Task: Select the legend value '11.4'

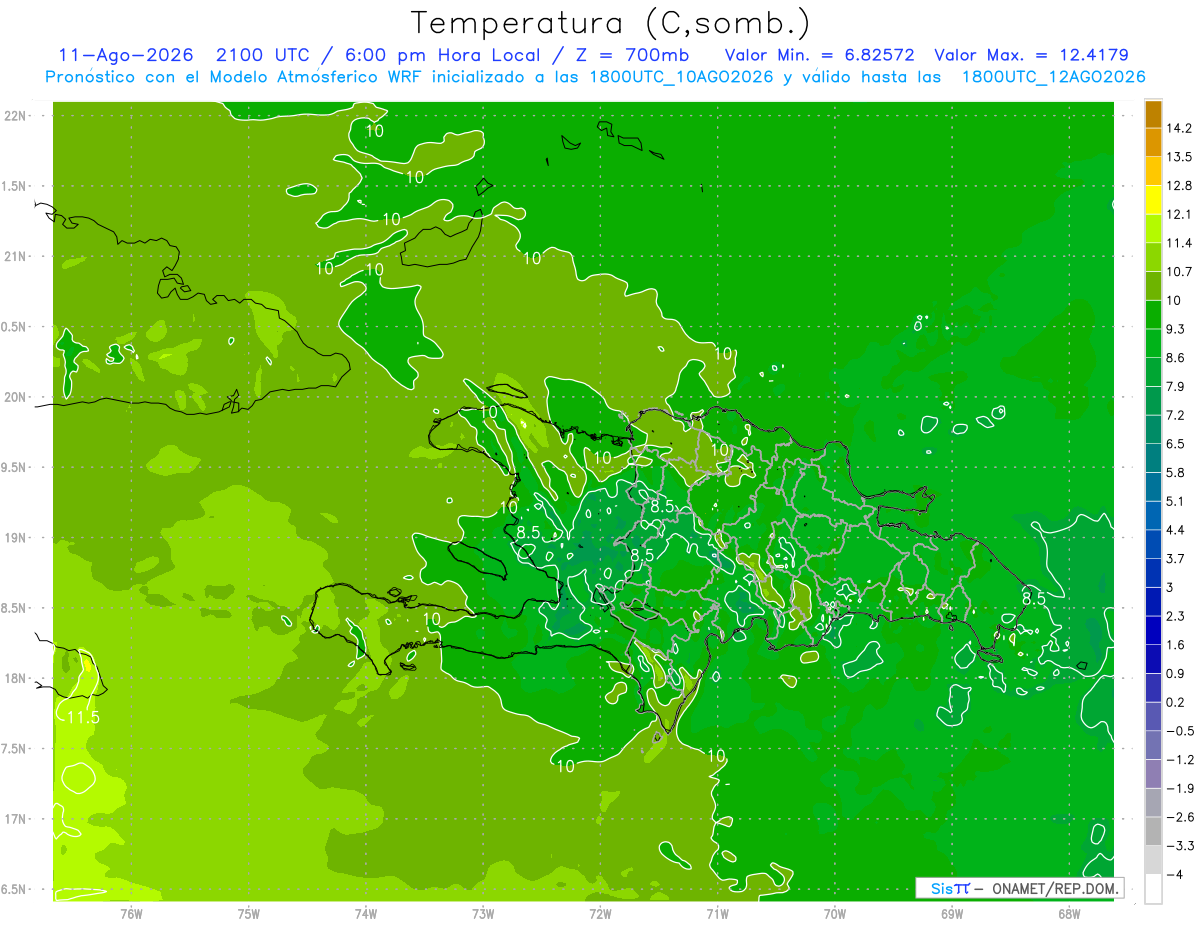Action: 1180,243
